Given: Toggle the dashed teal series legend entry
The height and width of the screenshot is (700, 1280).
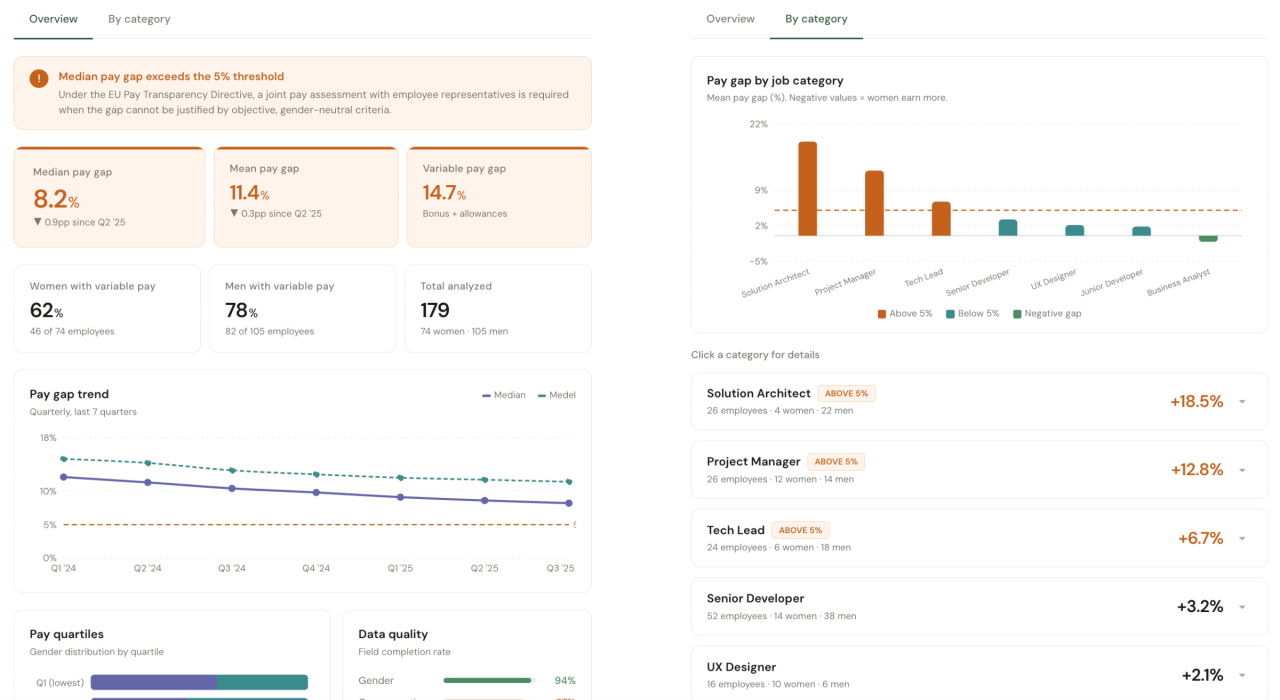Looking at the screenshot, I should pyautogui.click(x=557, y=395).
